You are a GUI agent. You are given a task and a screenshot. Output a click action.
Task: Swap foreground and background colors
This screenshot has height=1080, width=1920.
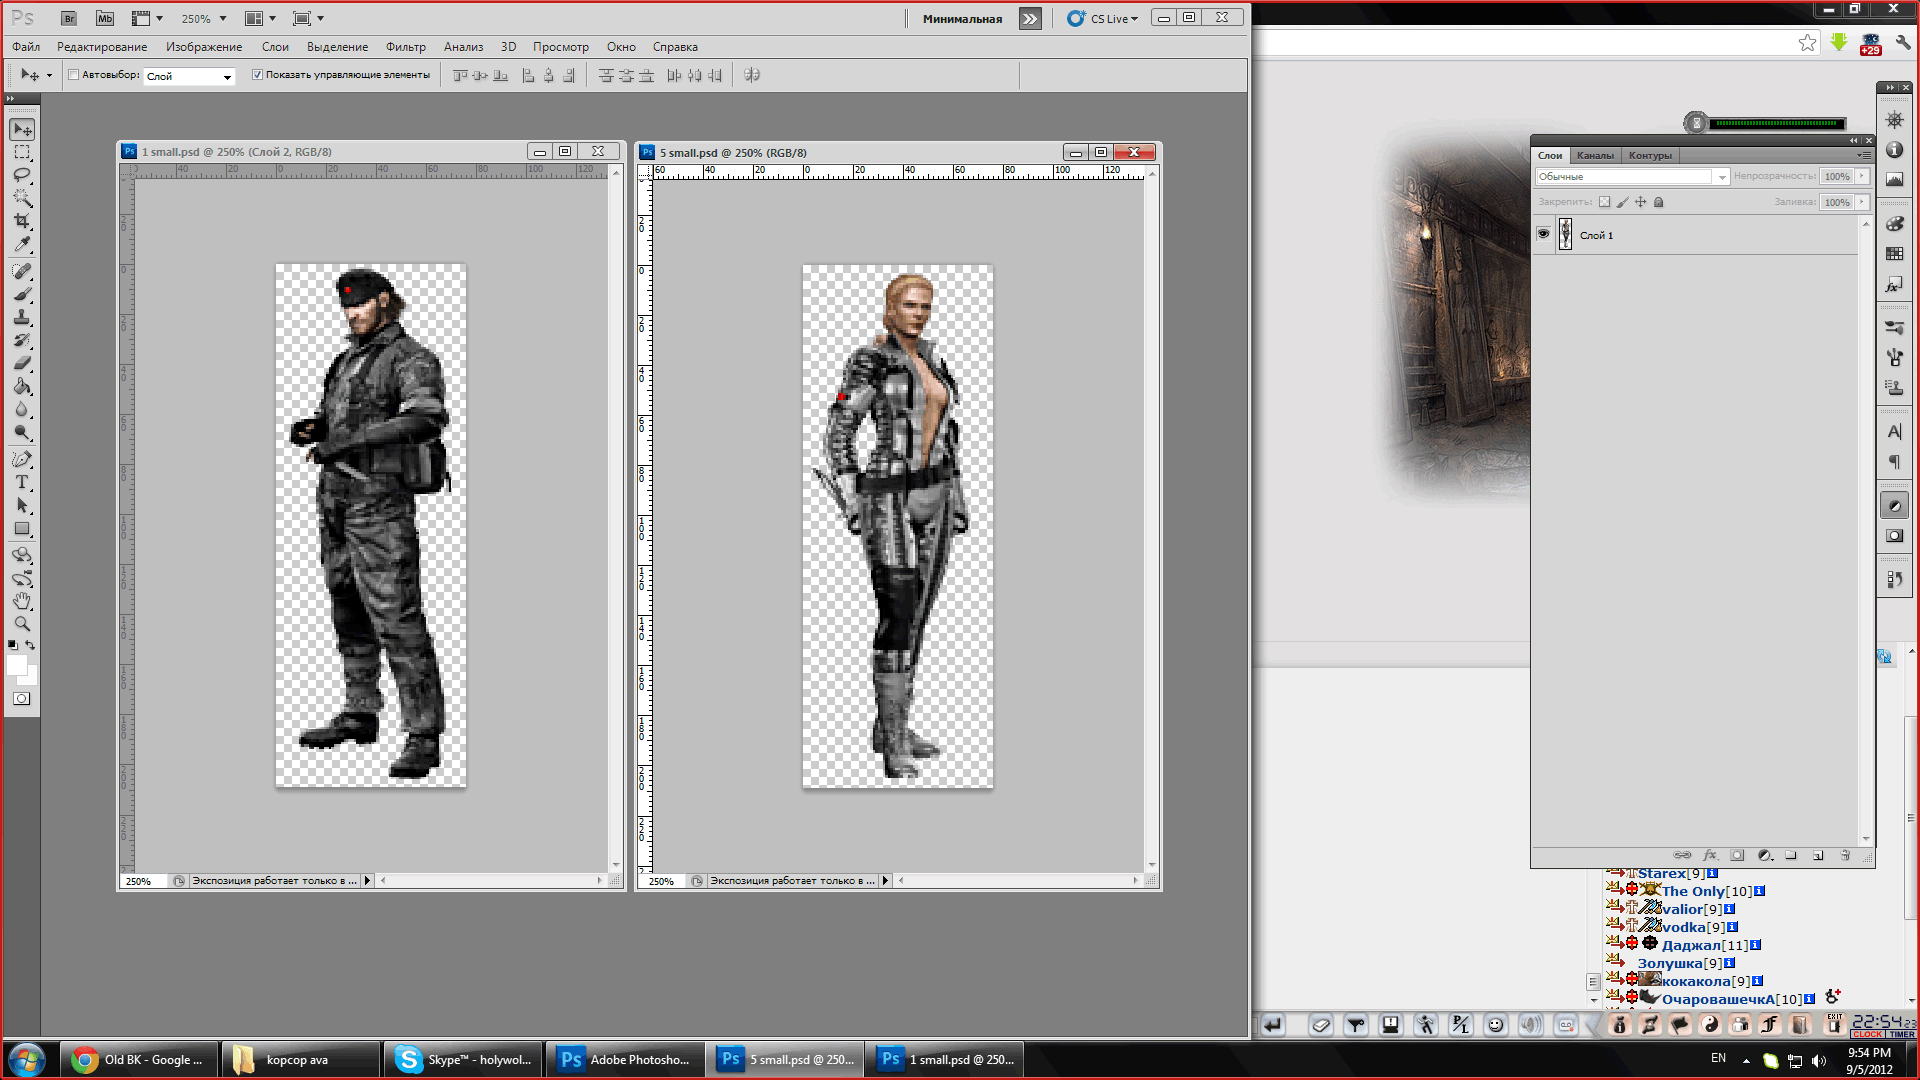click(x=31, y=645)
